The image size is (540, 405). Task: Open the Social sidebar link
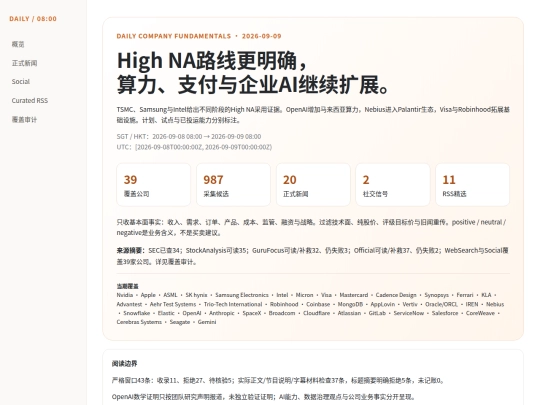(21, 82)
